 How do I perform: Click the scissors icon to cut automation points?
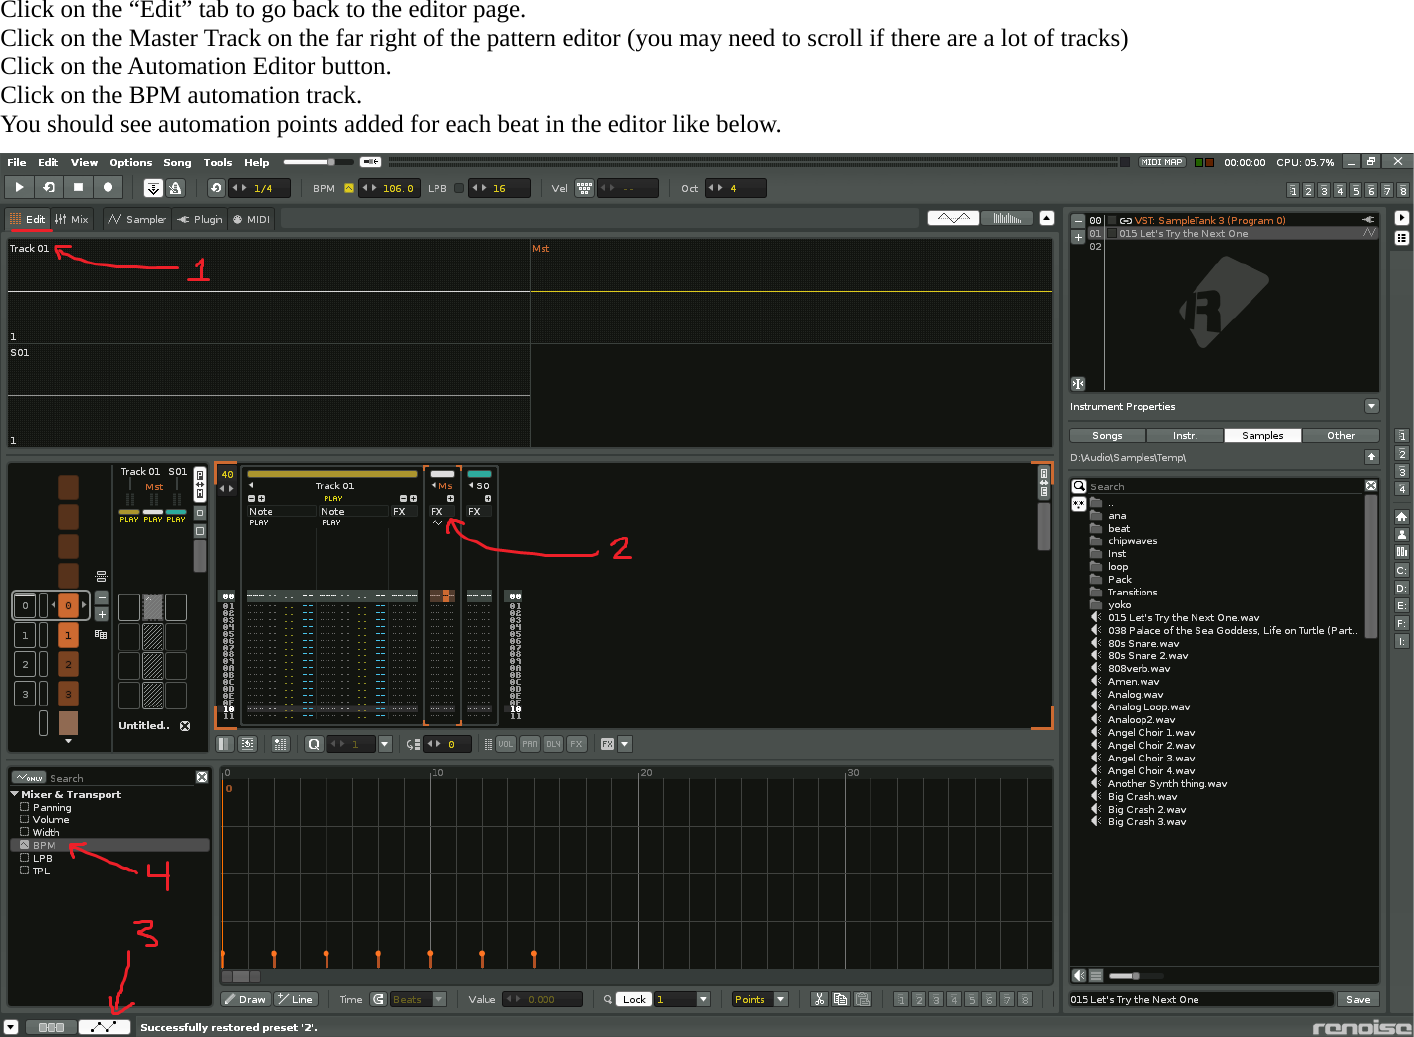[x=818, y=998]
